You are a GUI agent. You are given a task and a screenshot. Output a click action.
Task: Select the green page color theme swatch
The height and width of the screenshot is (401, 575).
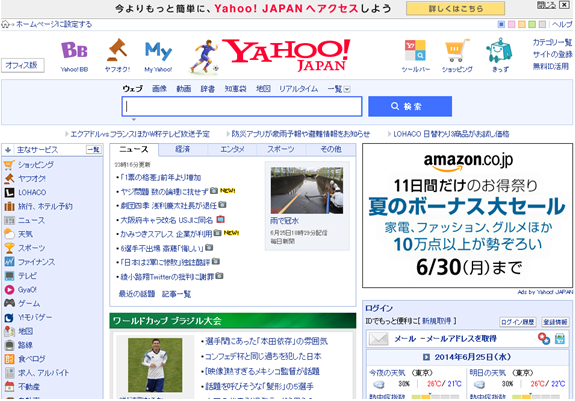pos(532,25)
